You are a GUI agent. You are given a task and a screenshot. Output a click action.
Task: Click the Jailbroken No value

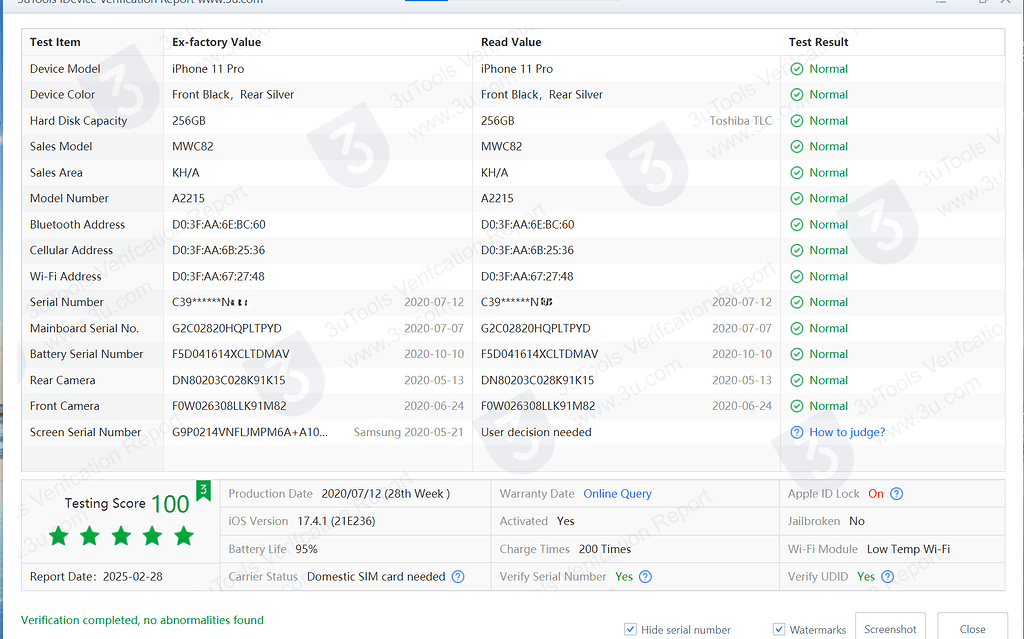857,521
